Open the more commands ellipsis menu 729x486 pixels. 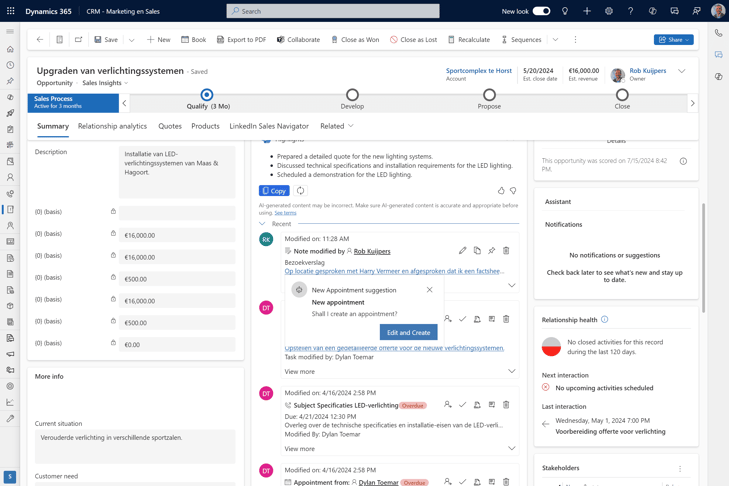[575, 40]
